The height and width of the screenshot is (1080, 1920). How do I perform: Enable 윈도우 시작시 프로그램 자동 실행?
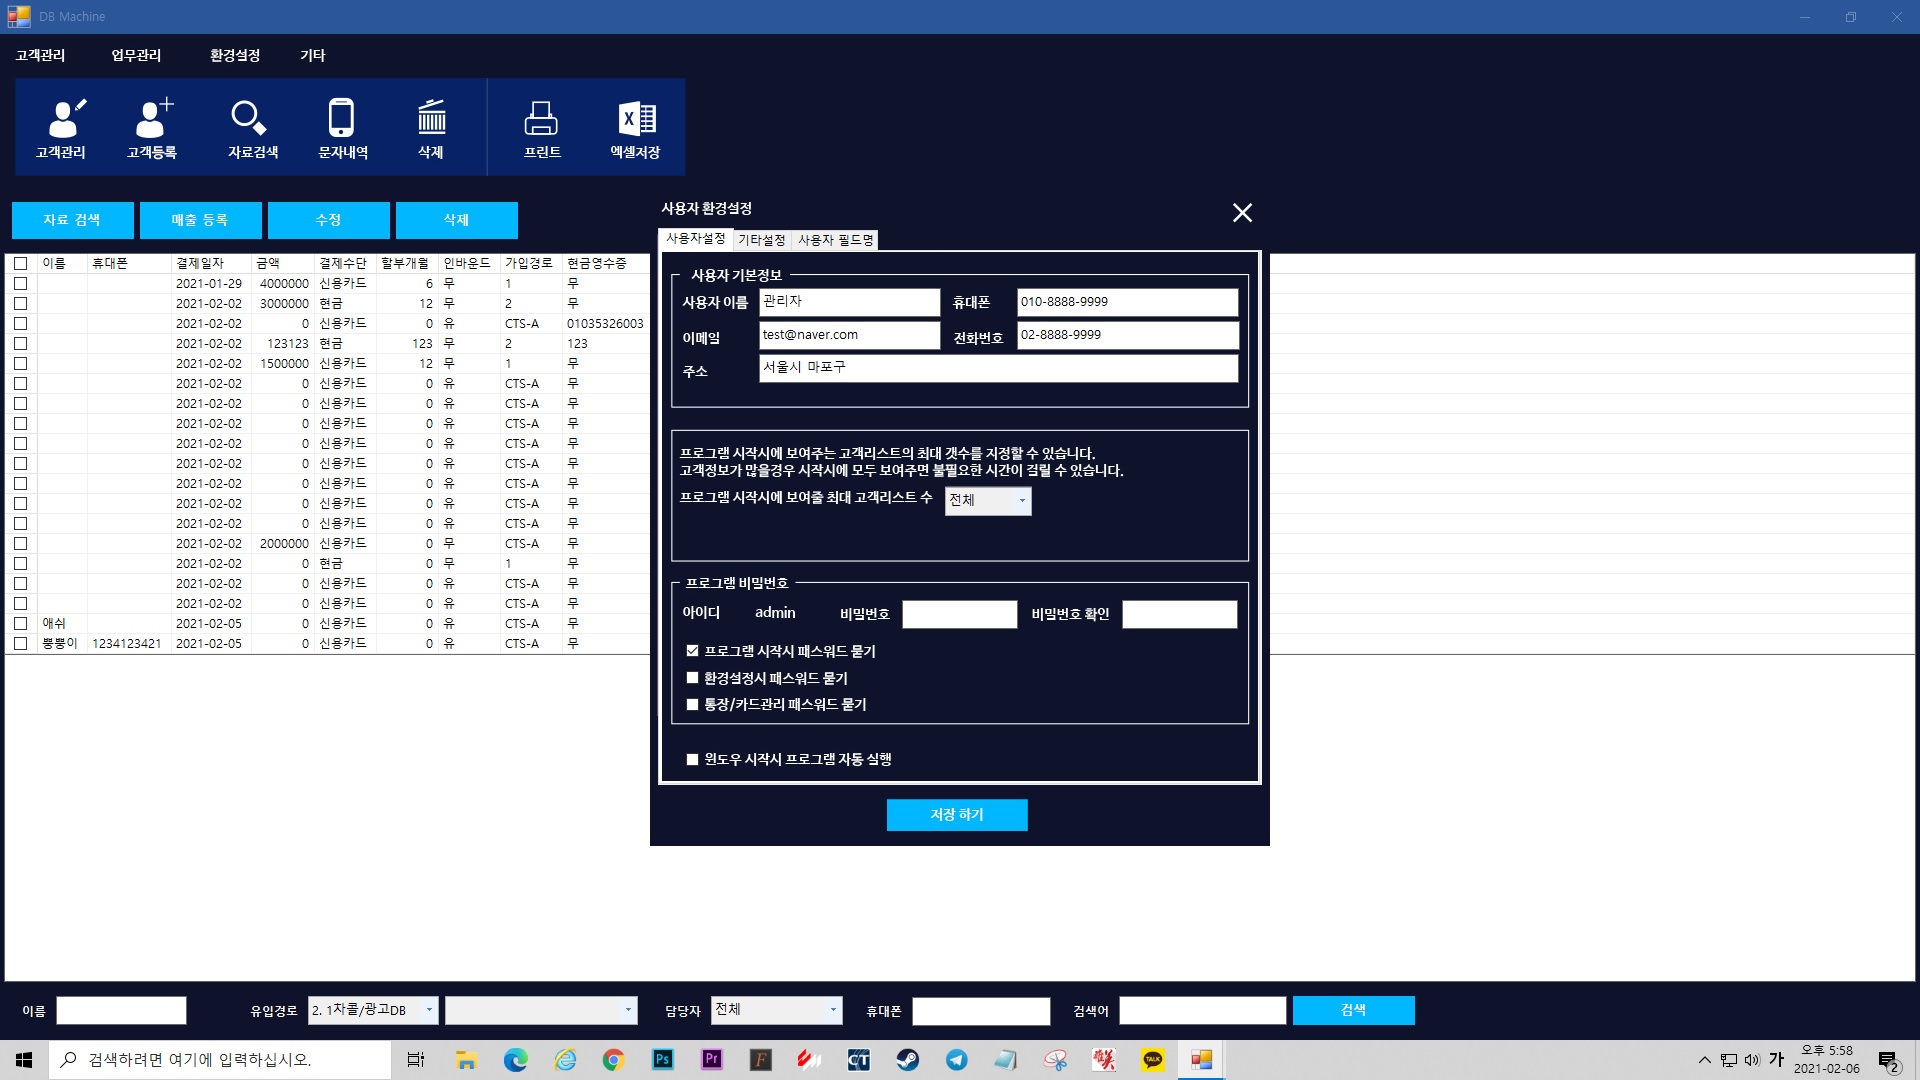(x=692, y=760)
